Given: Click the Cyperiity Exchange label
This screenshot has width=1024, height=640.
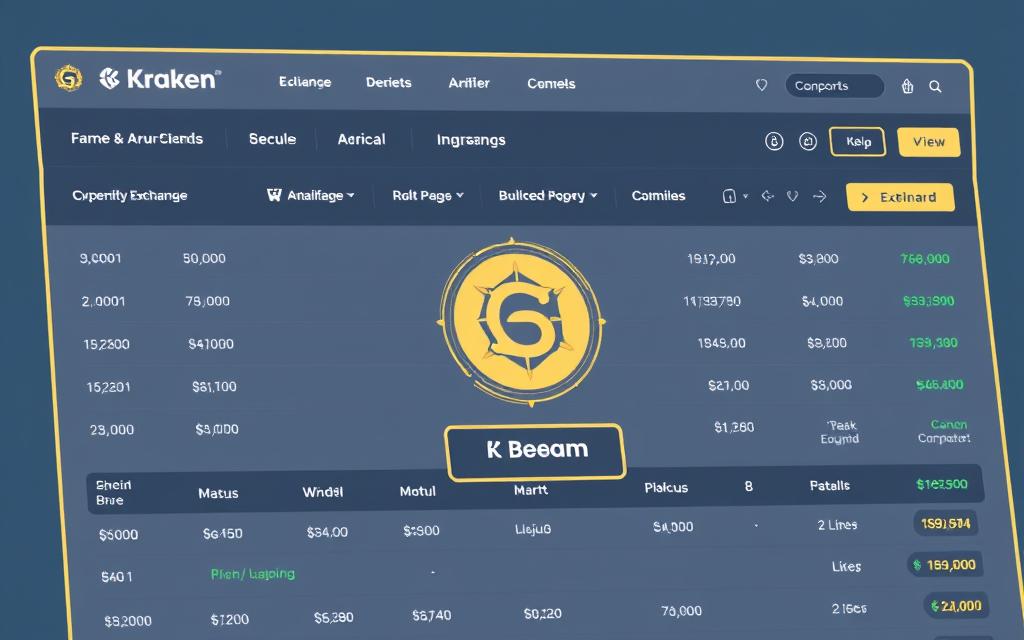Looking at the screenshot, I should [x=129, y=195].
